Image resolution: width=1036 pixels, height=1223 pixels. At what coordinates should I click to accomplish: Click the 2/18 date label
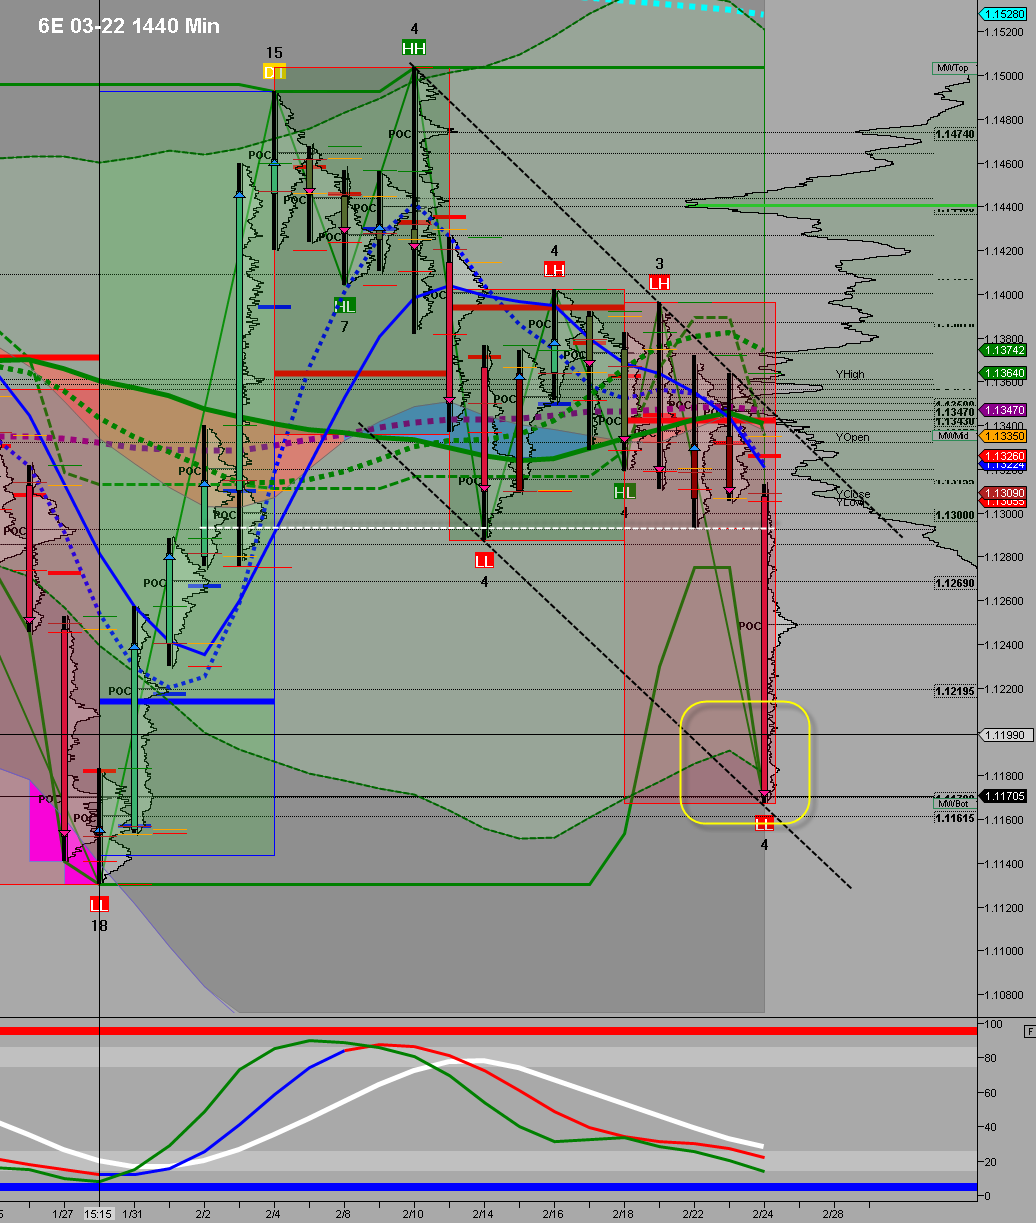(x=624, y=1214)
